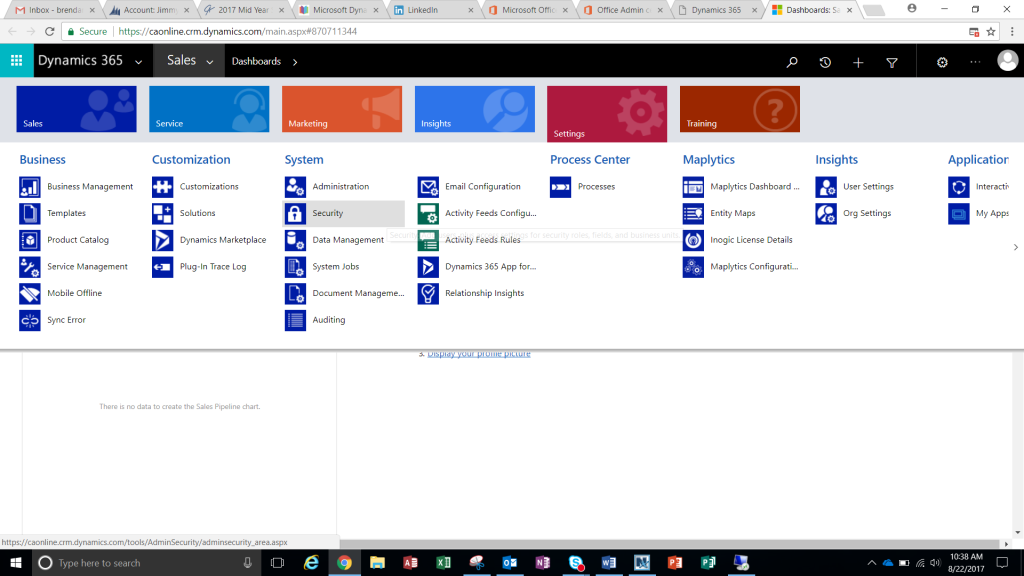Click the search magnifier in the navbar

[x=792, y=62]
